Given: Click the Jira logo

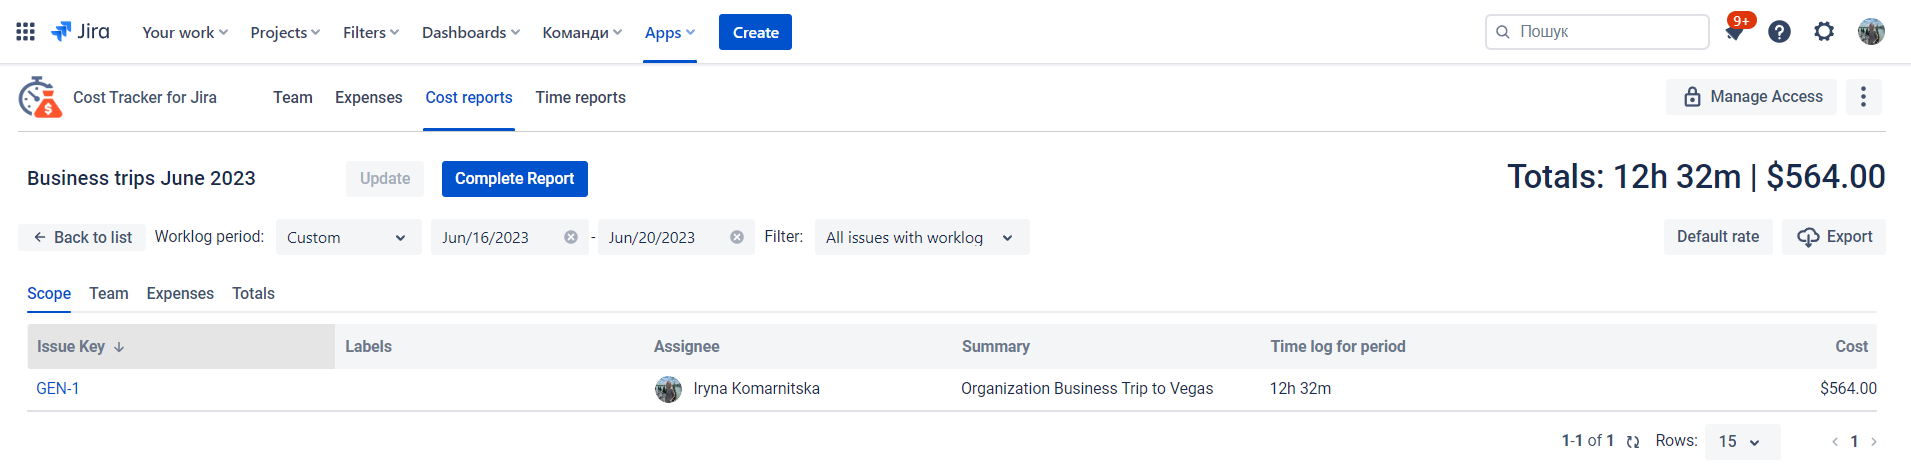Looking at the screenshot, I should tap(80, 32).
